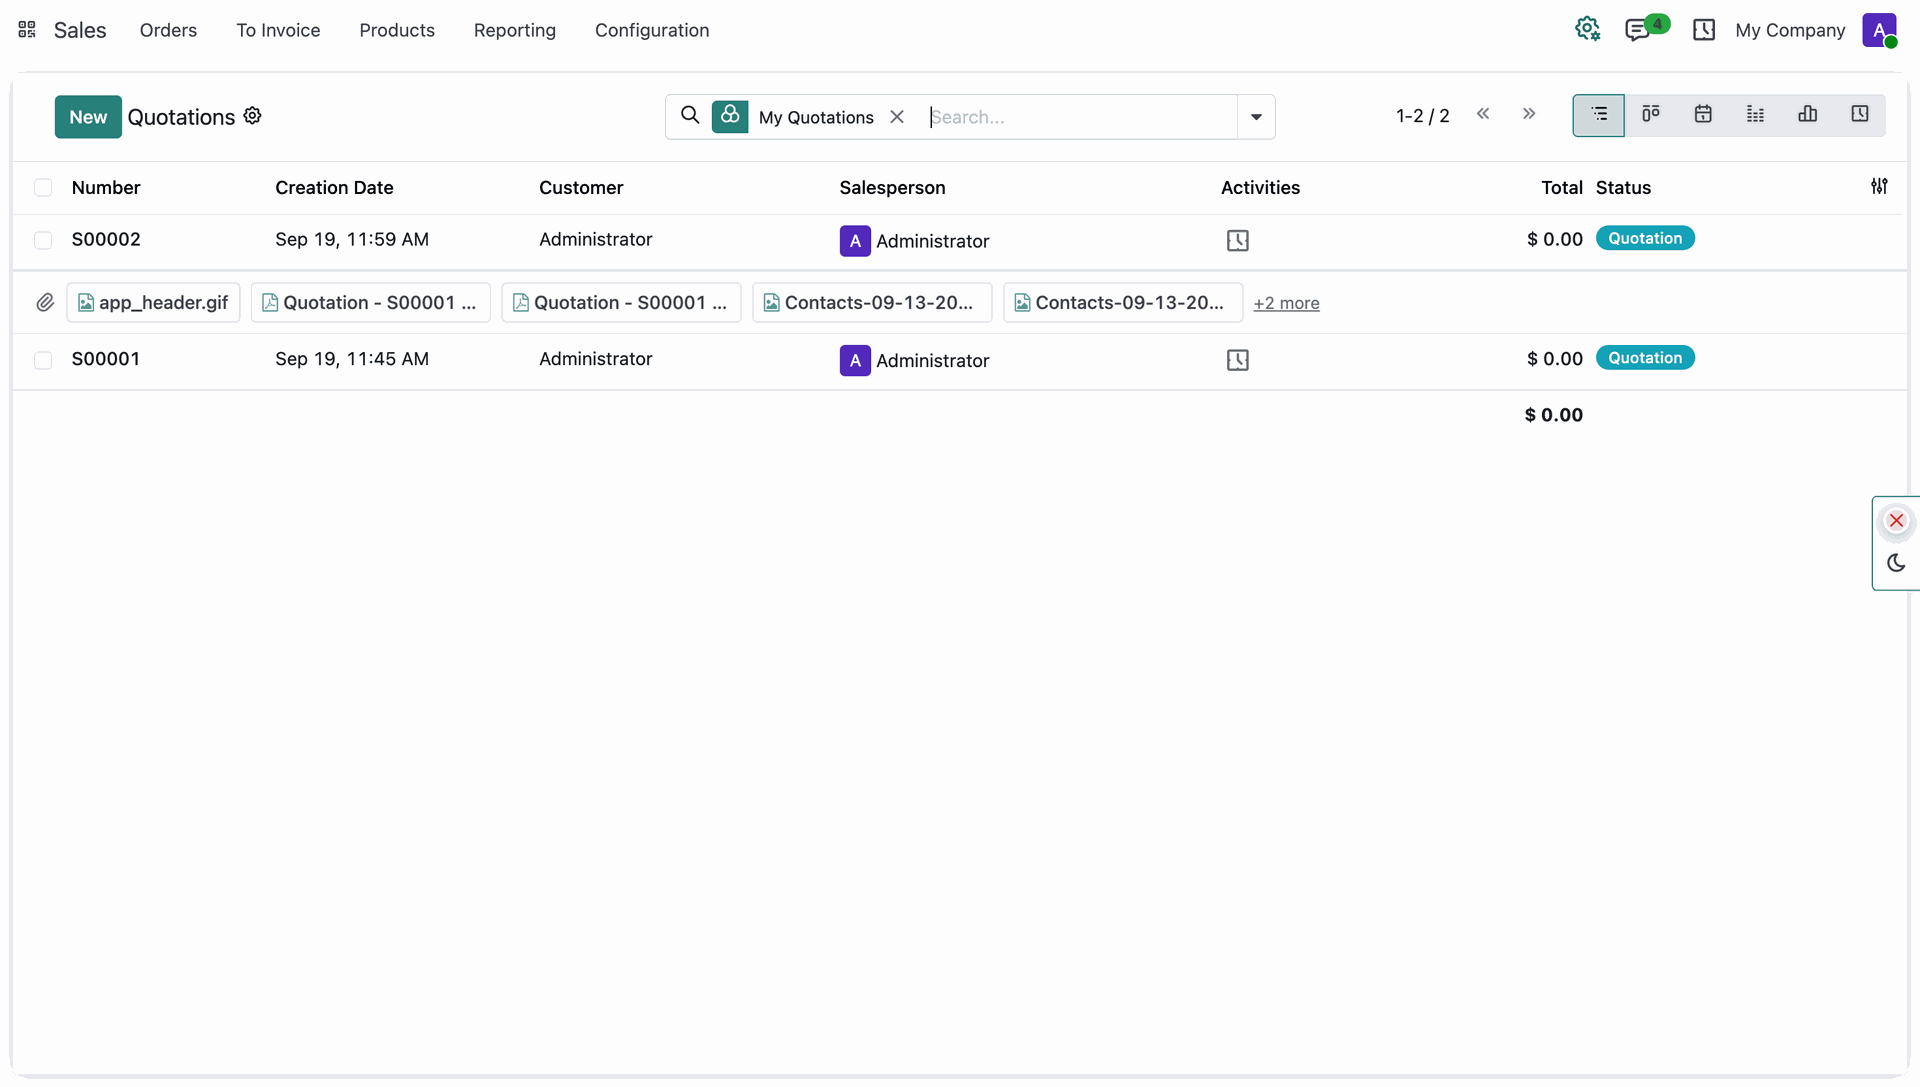Viewport: 1920px width, 1087px height.
Task: Select the S00002 row checkbox
Action: pyautogui.click(x=43, y=240)
